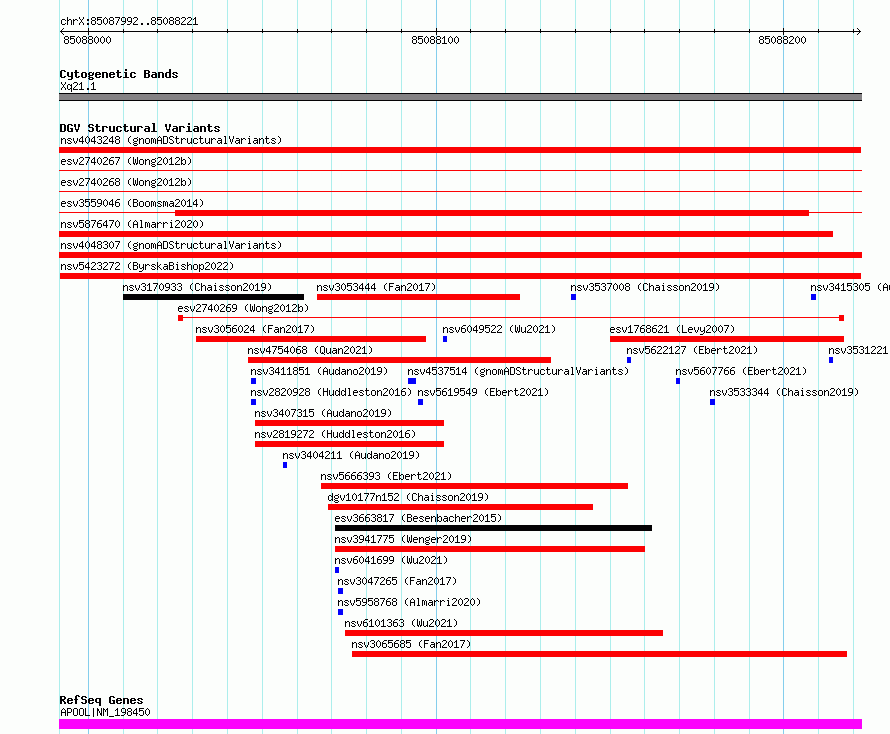Click the DGV Structural Variants track title
Viewport: 890px width, 734px height.
tap(140, 128)
